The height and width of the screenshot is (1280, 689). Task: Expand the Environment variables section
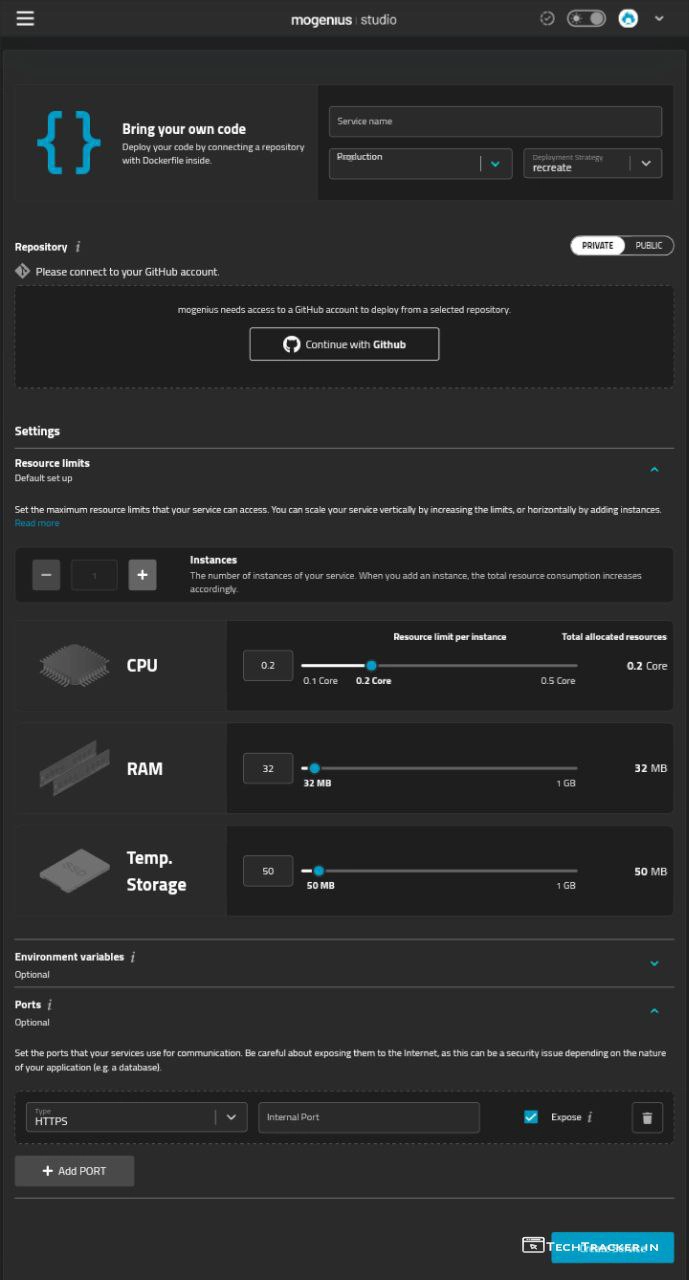[654, 964]
